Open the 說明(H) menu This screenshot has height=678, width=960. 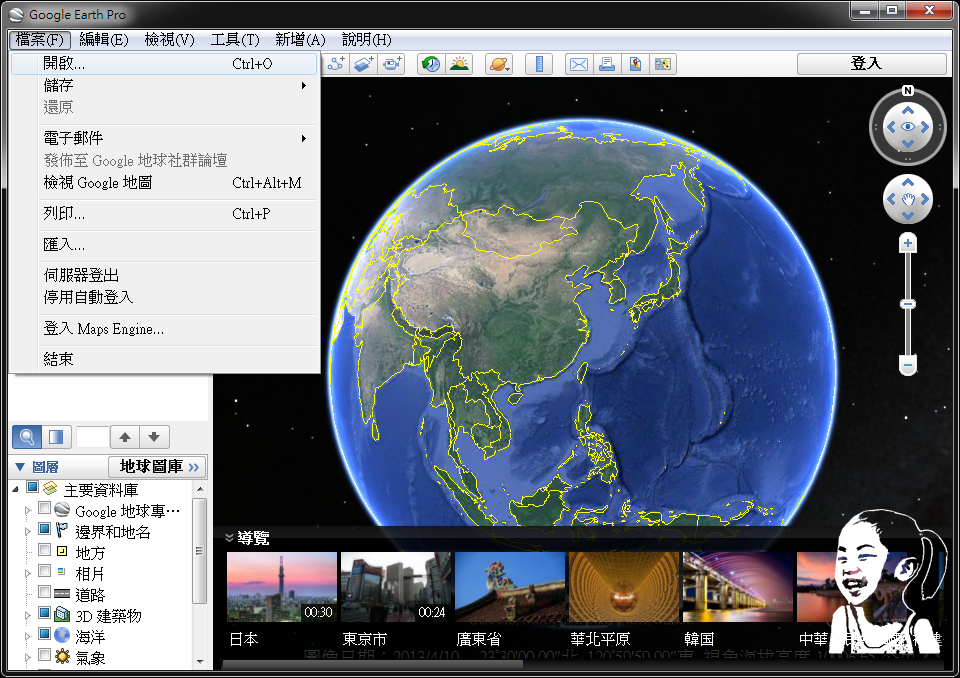[366, 40]
